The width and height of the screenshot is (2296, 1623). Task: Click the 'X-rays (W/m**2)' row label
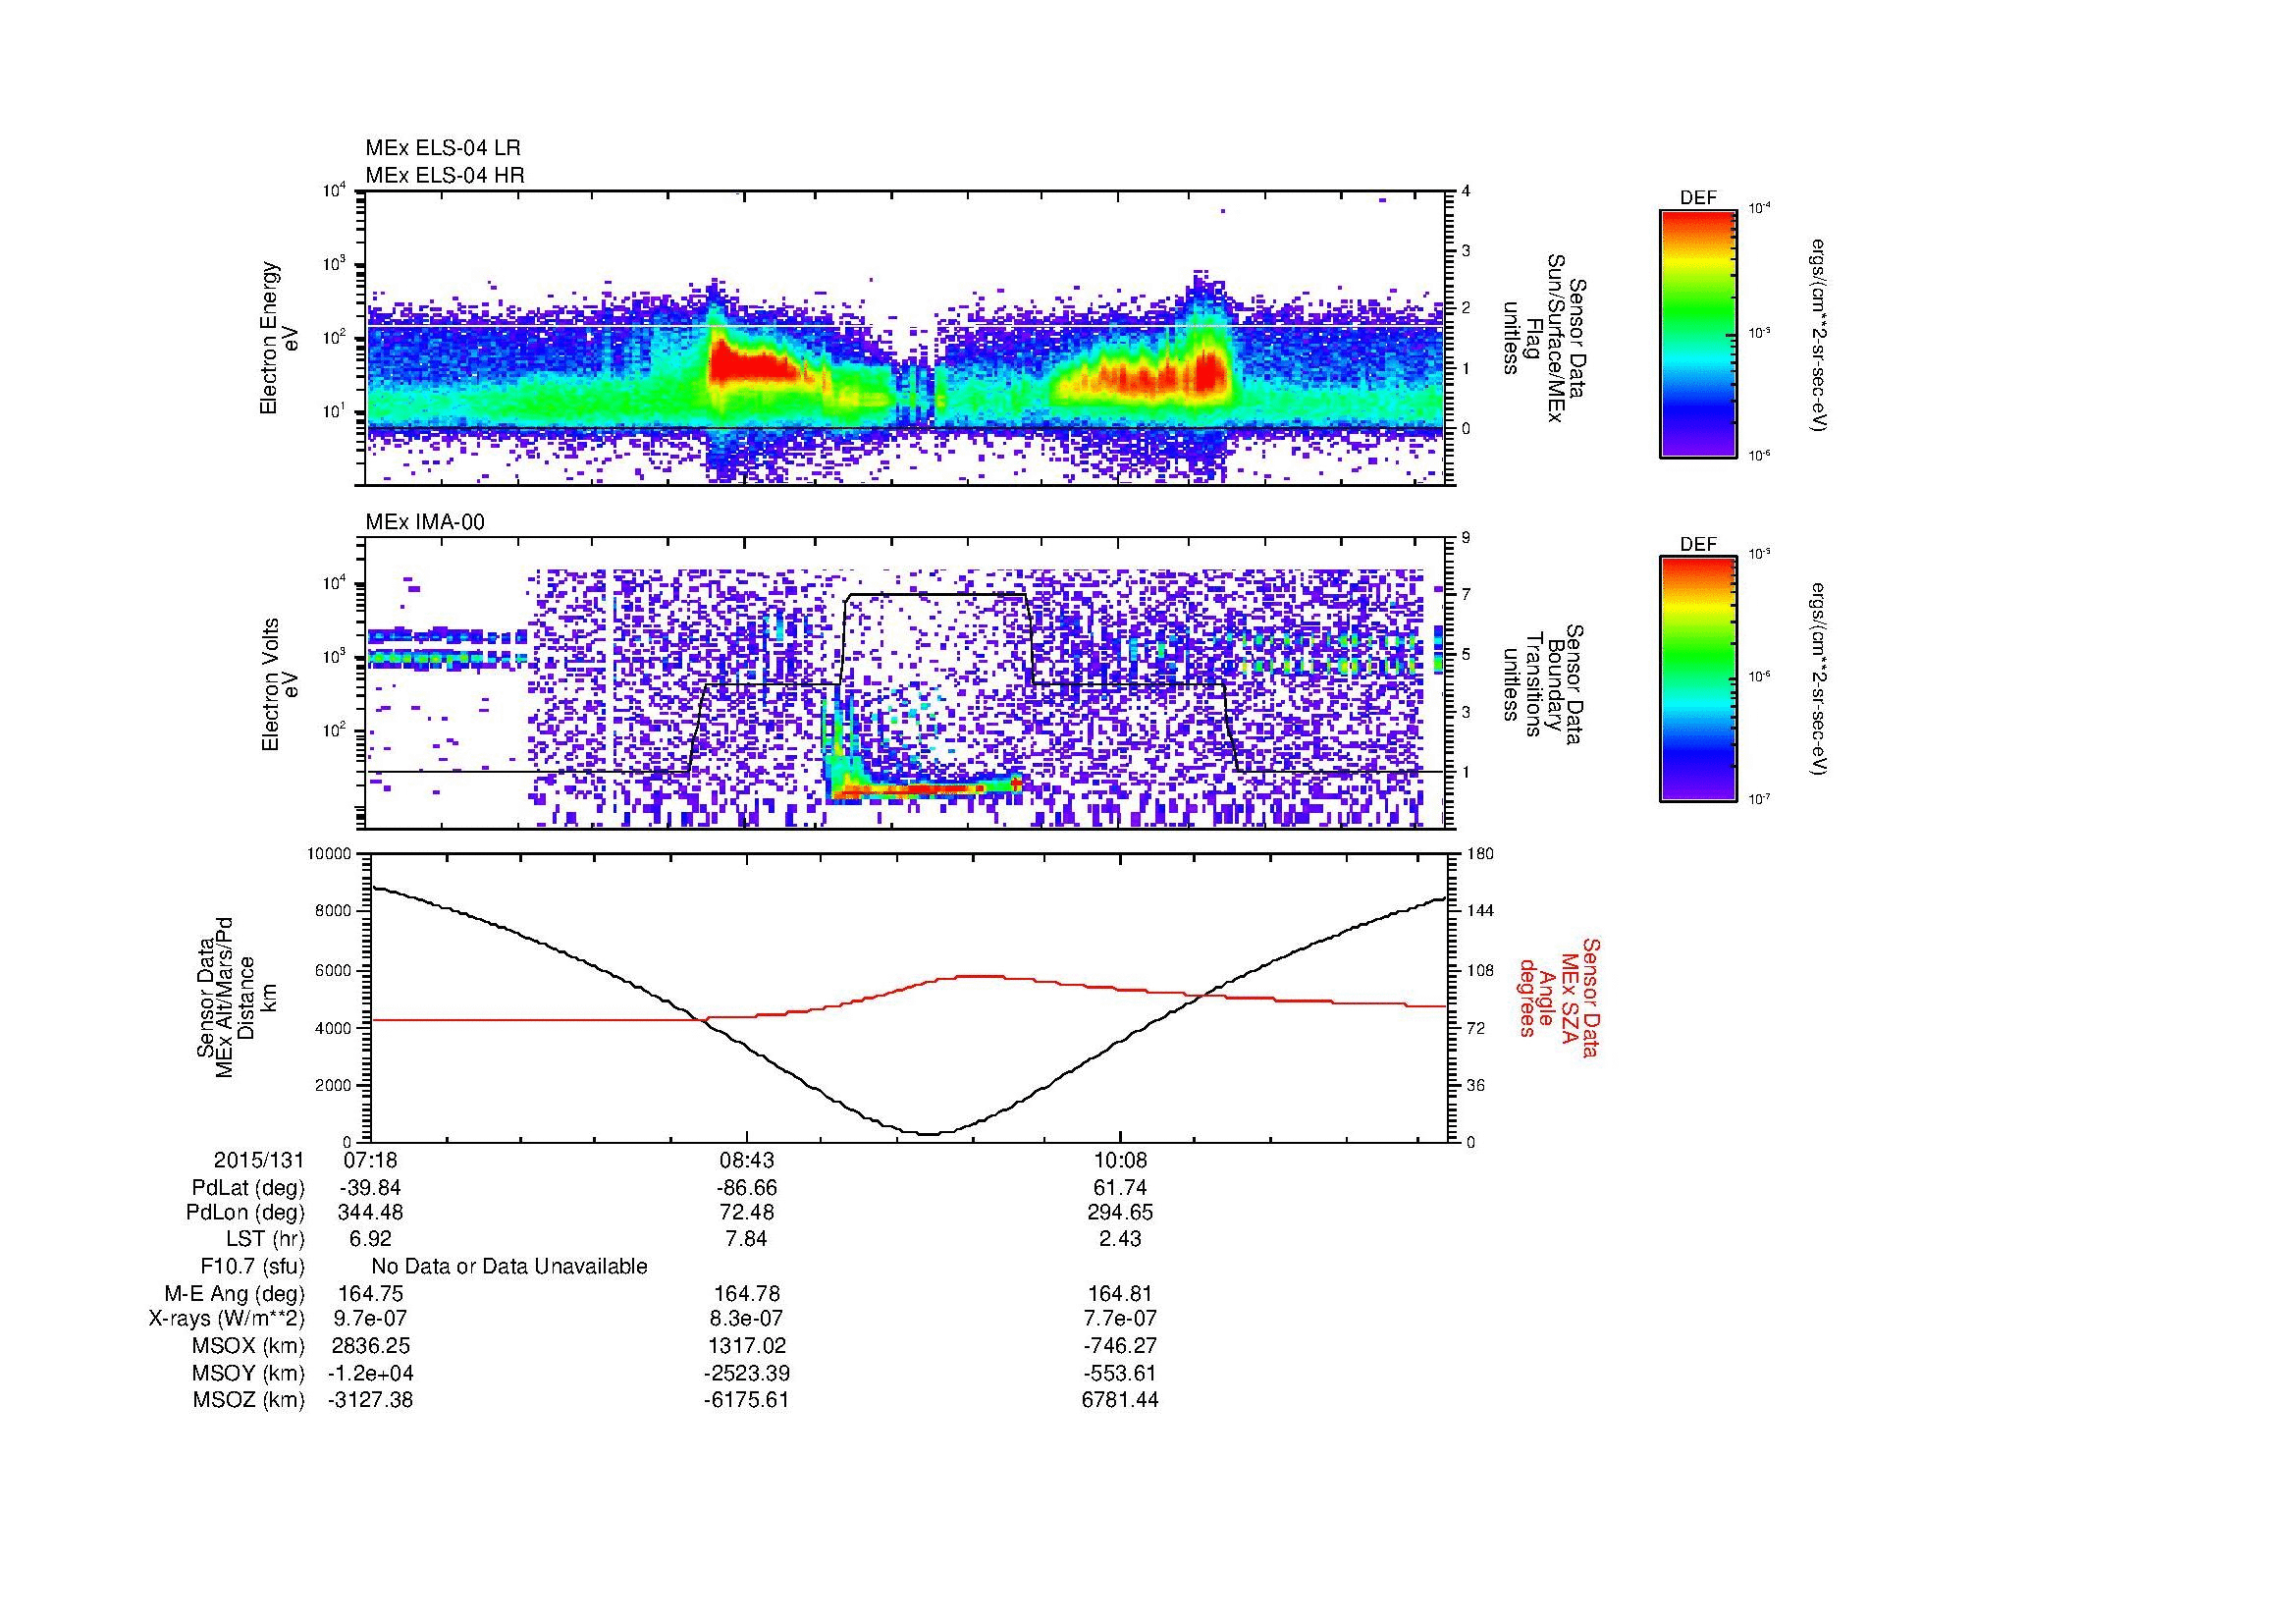coord(227,1320)
